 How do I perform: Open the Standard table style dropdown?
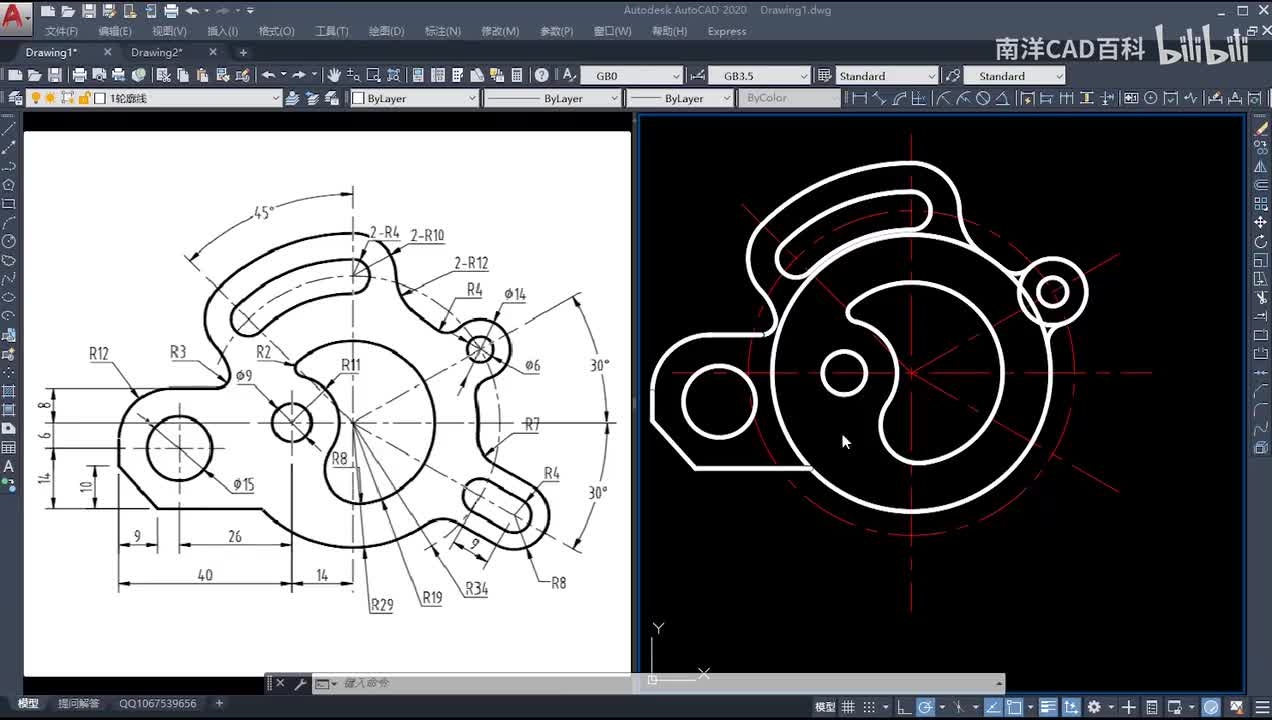click(886, 76)
